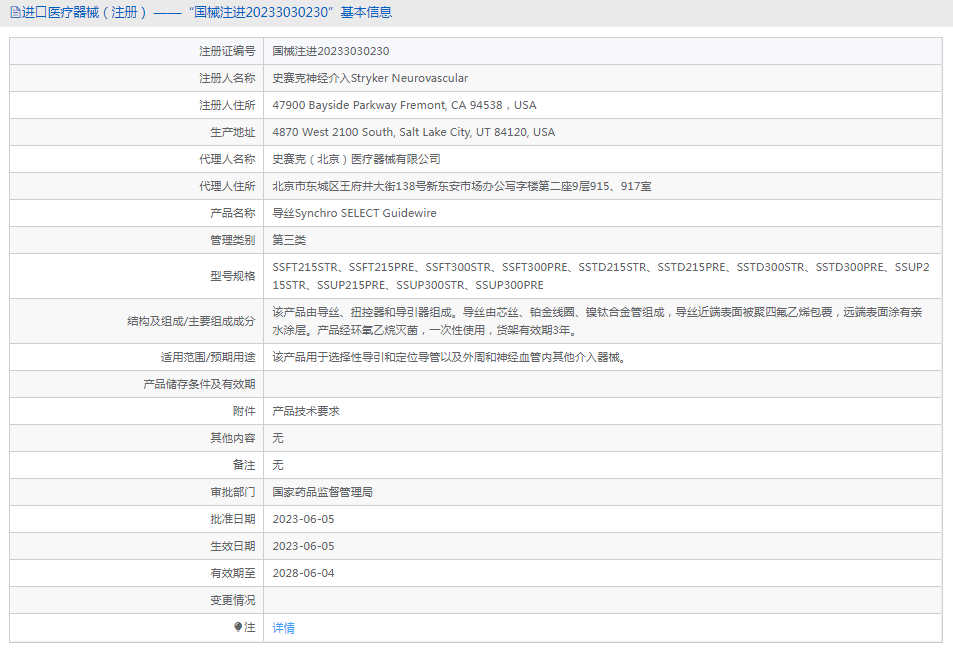
Task: Click the 代理人住所 label
Action: [x=227, y=186]
